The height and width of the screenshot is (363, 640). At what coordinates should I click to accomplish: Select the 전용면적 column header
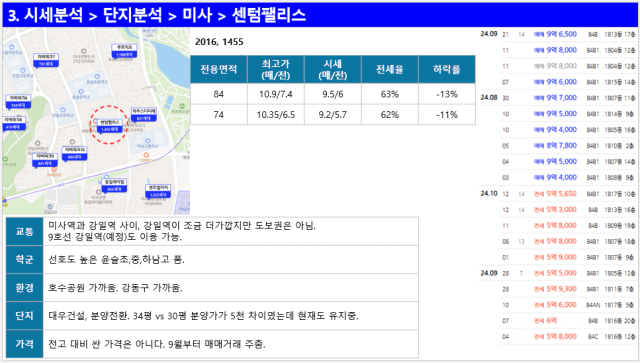219,69
